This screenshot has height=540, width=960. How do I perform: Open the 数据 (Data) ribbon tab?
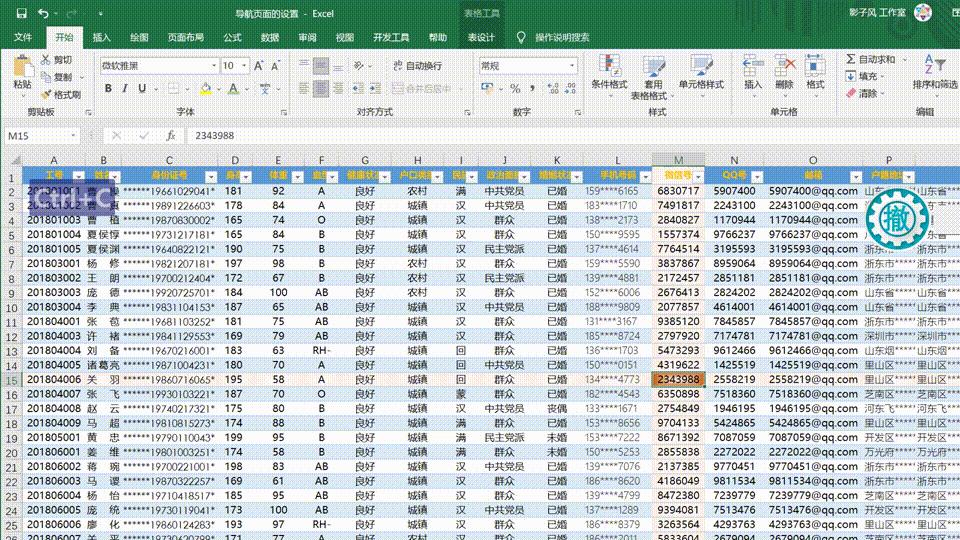(270, 38)
